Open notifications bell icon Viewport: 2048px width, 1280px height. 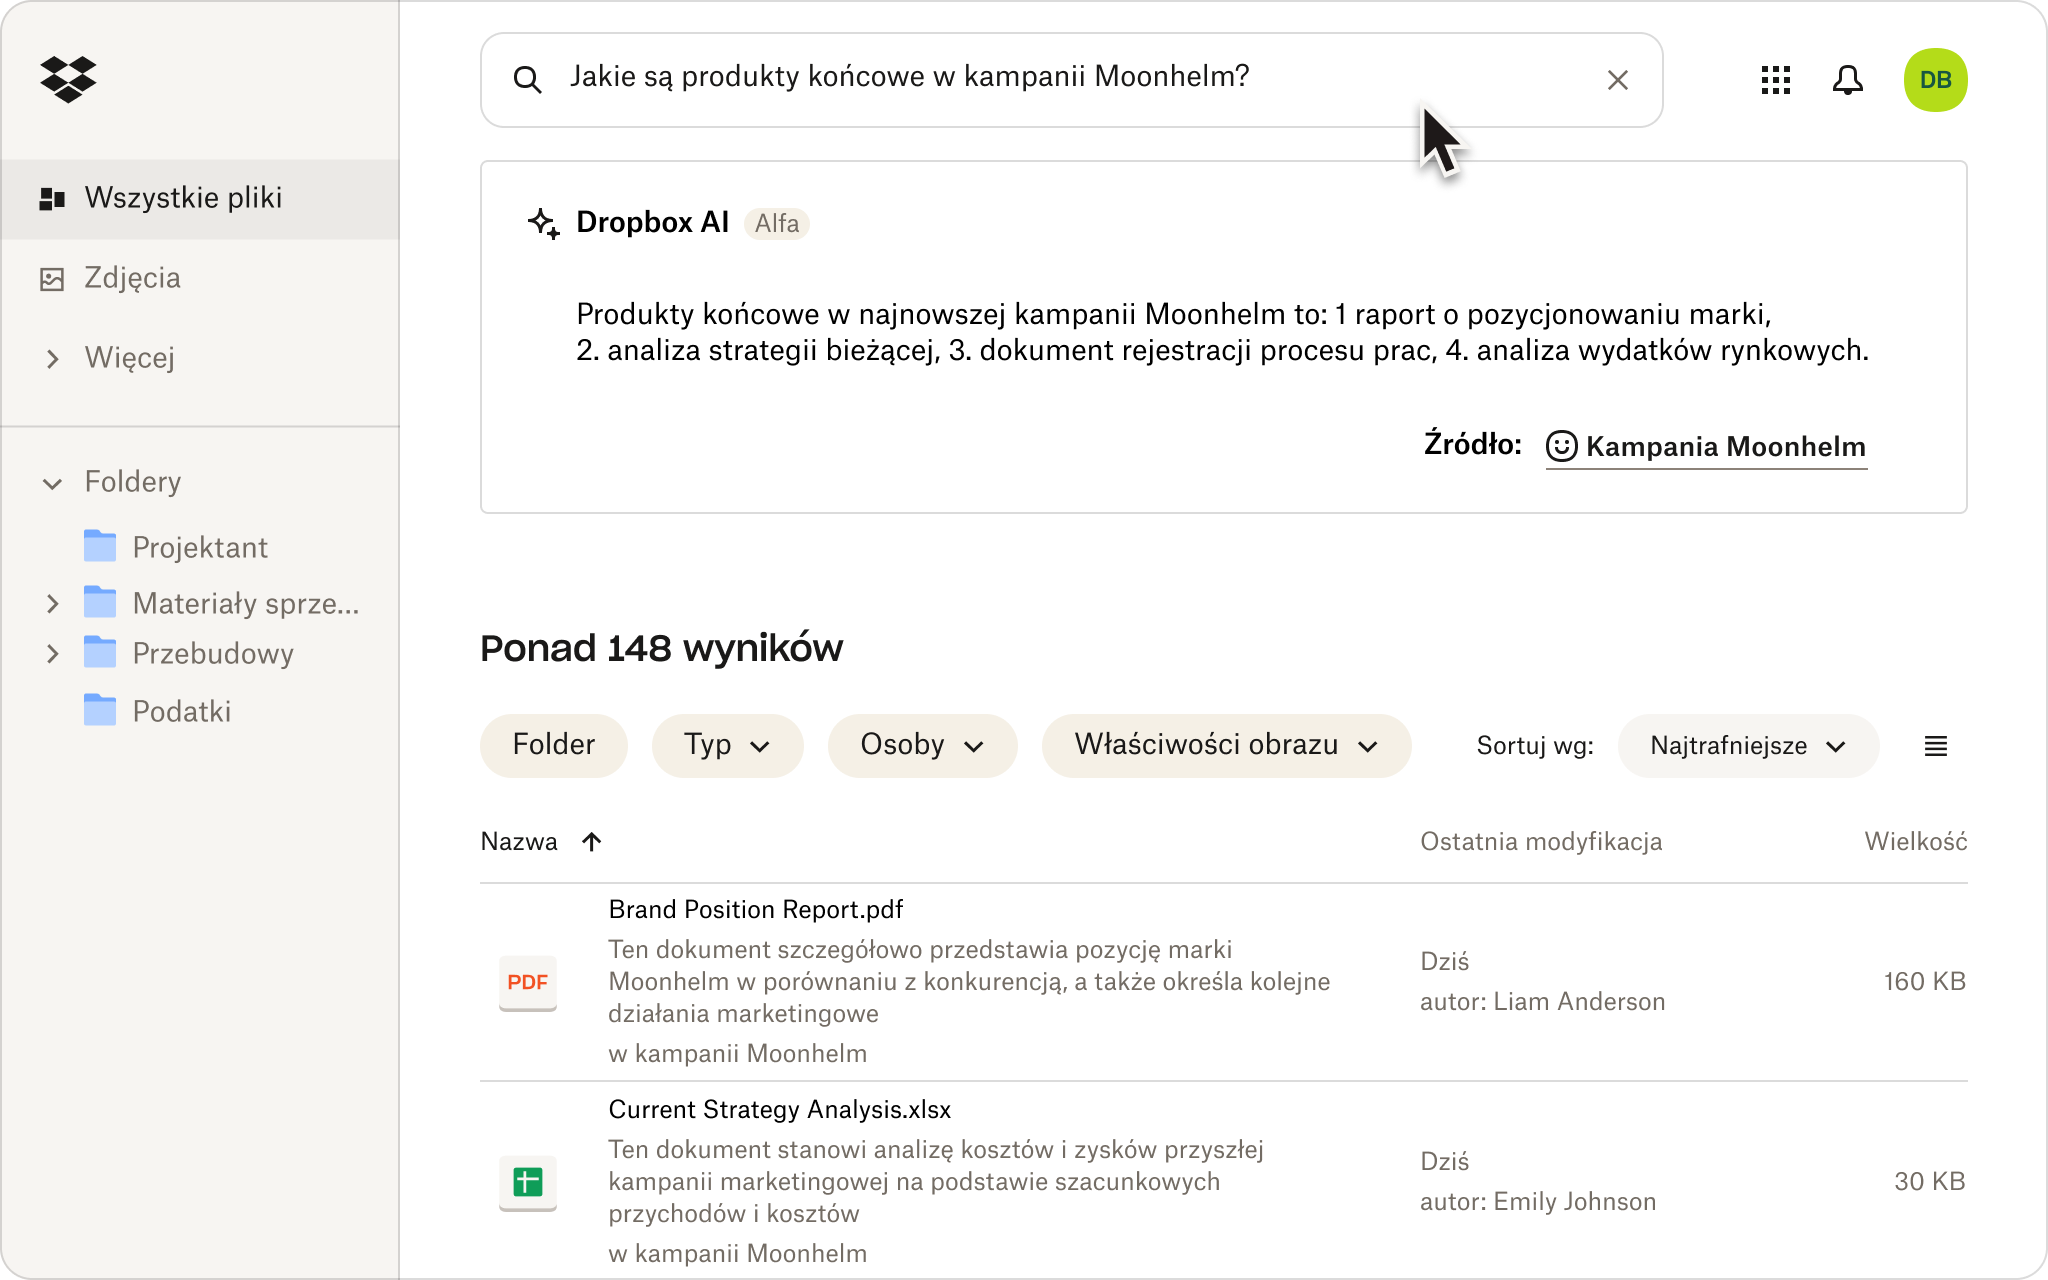click(x=1847, y=80)
